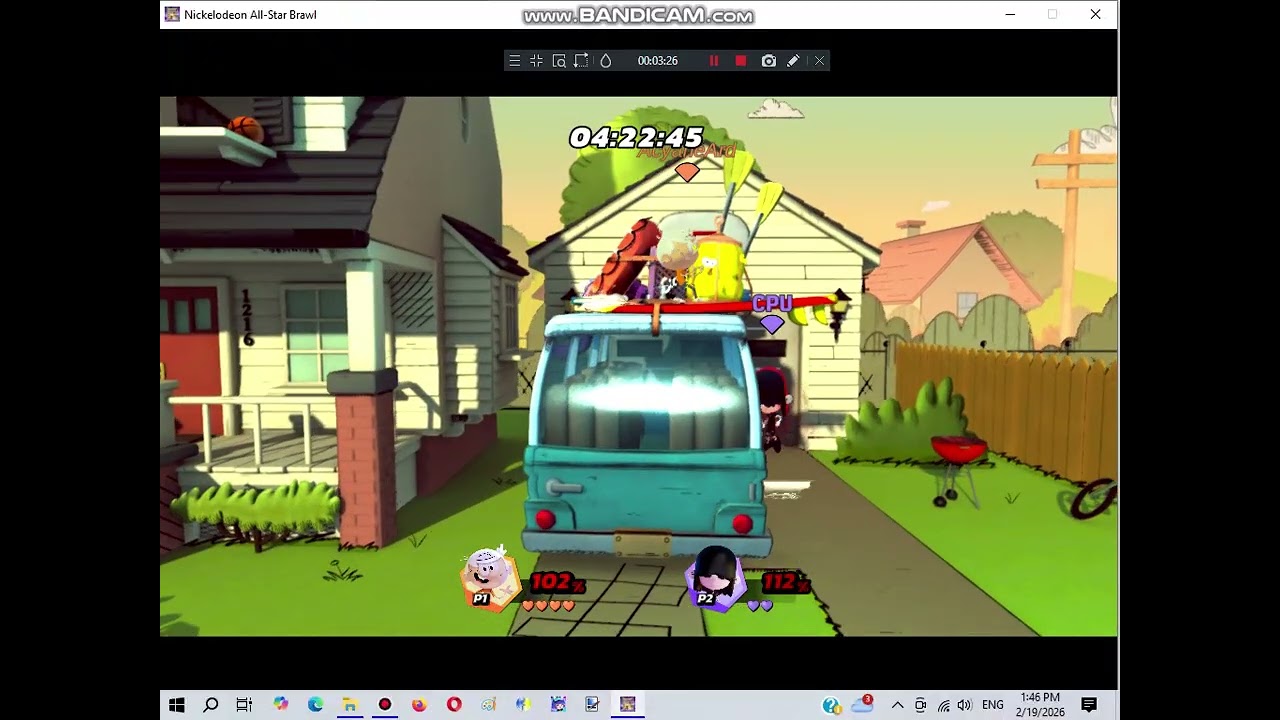Click the water drop icon in Bandicam bar
This screenshot has width=1280, height=720.
tap(605, 61)
